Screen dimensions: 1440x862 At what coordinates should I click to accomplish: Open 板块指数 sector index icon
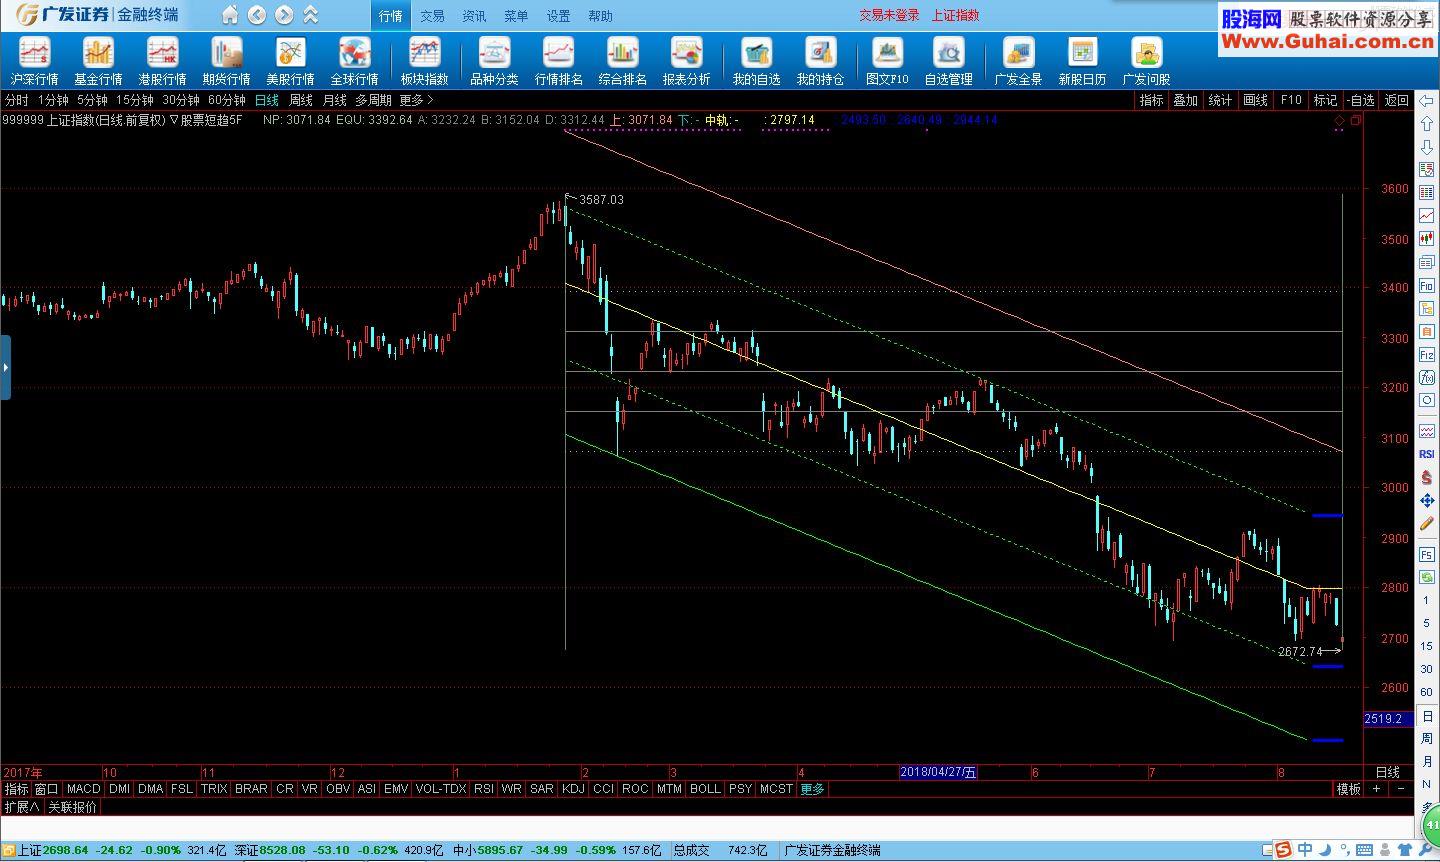tap(424, 61)
